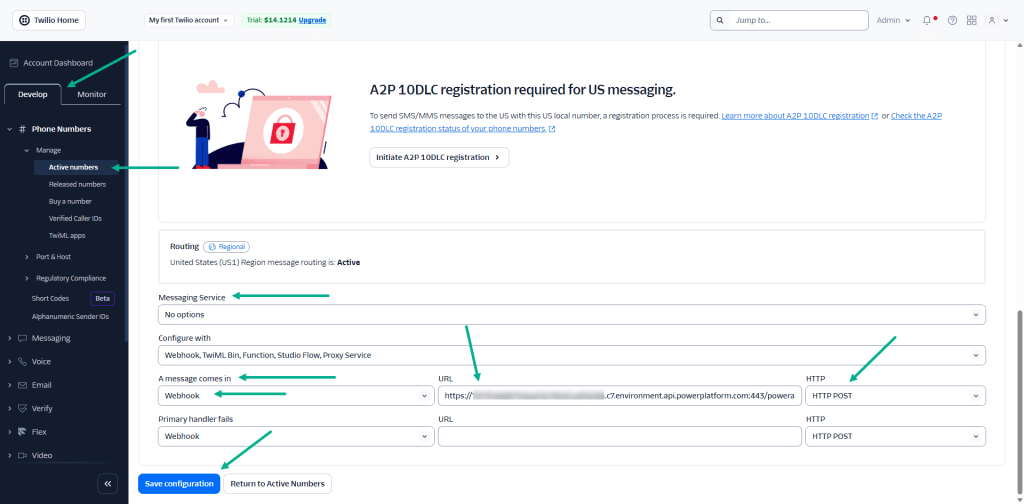Viewport: 1024px width, 504px height.
Task: Open the Admin dropdown menu
Action: click(893, 20)
